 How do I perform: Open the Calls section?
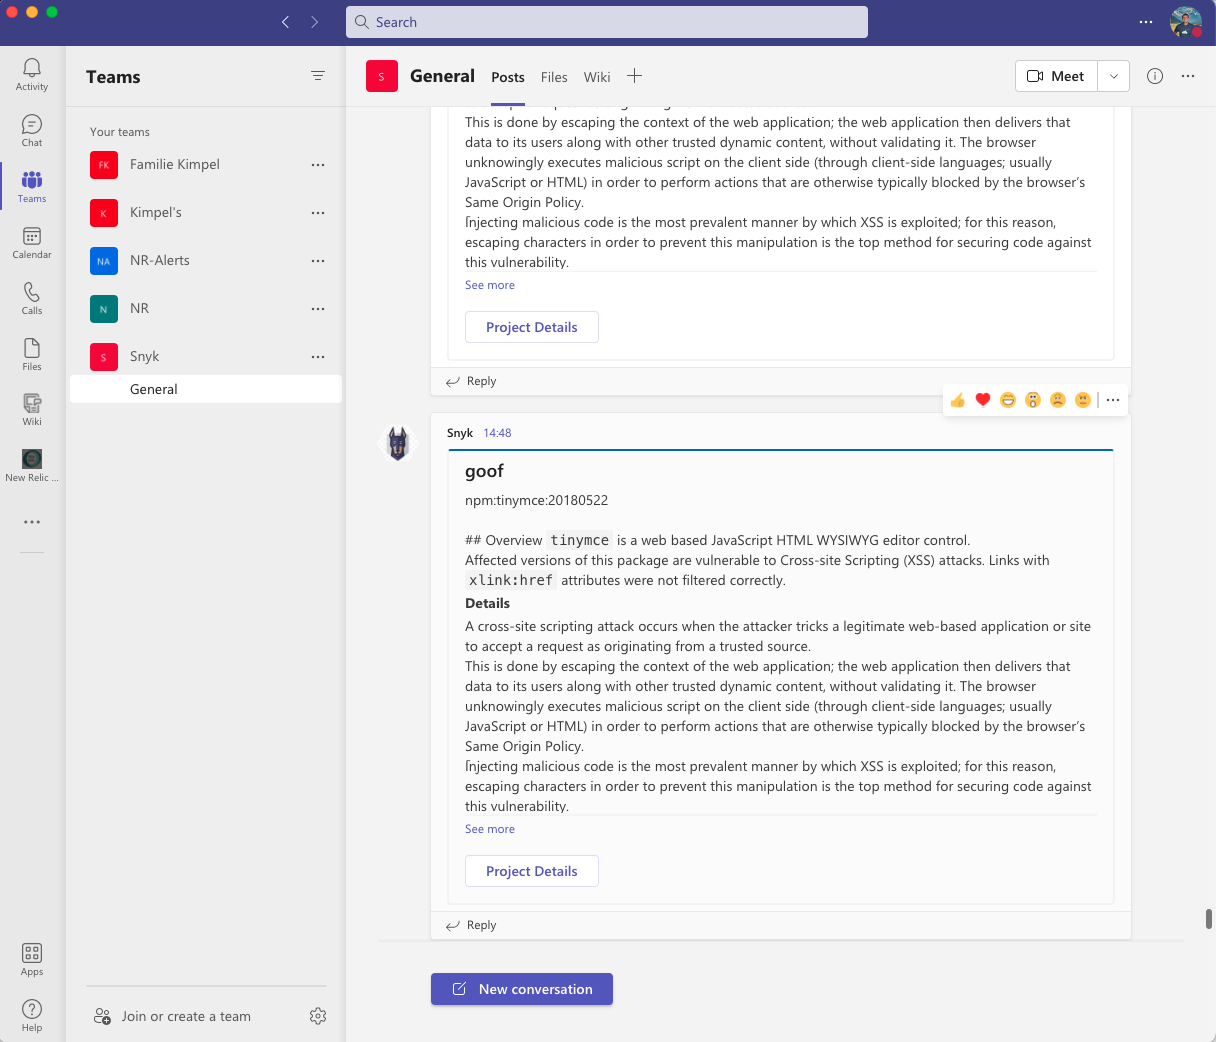(32, 299)
